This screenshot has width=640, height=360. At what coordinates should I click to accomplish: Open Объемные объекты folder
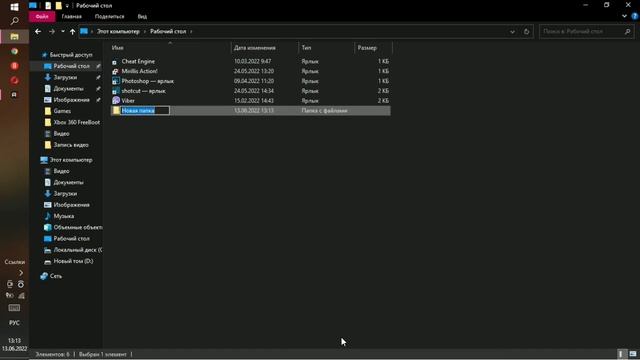point(78,227)
